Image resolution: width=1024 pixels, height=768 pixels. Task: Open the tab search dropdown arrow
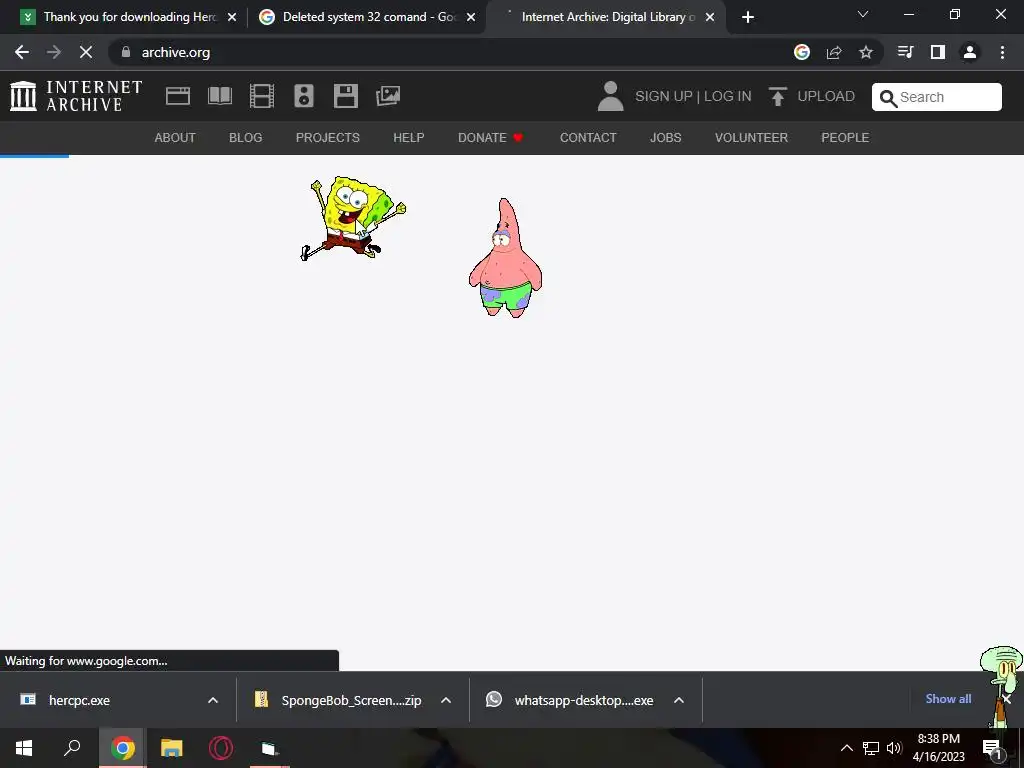[x=863, y=14]
